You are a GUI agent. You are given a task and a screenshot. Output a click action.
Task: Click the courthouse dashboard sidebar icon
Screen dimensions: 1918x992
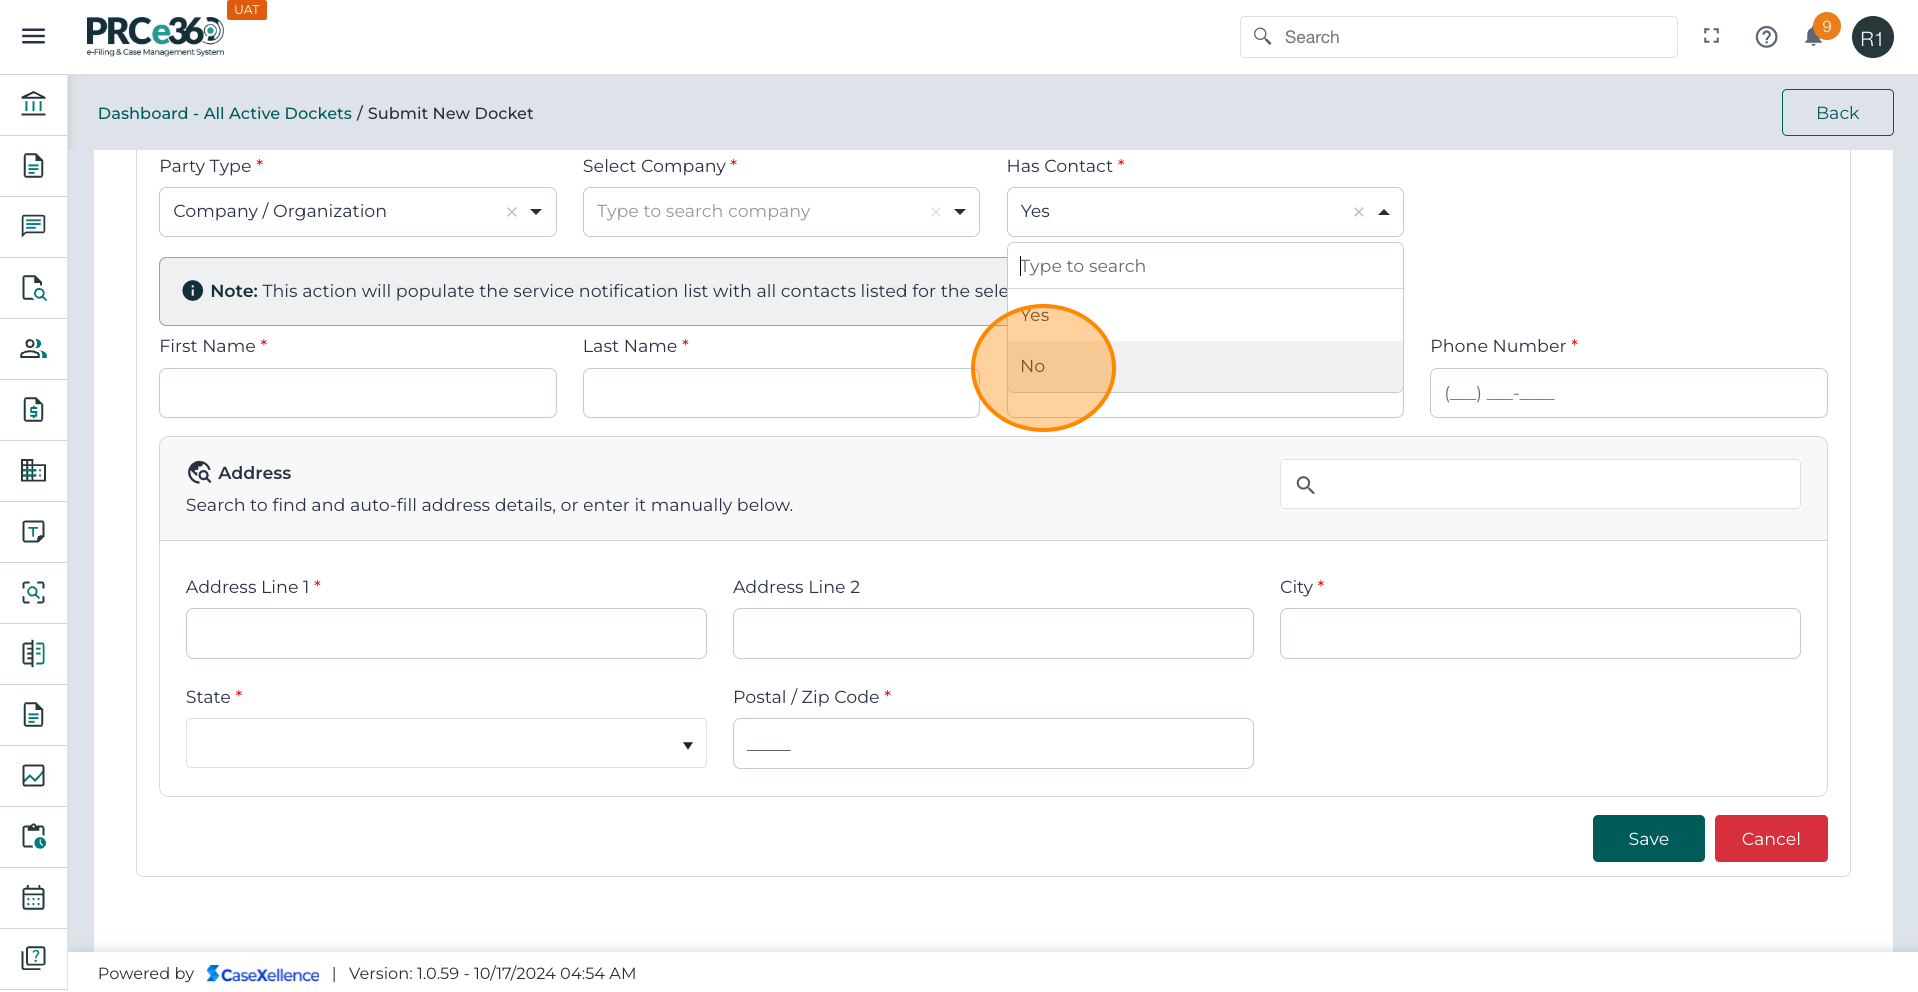click(x=33, y=104)
